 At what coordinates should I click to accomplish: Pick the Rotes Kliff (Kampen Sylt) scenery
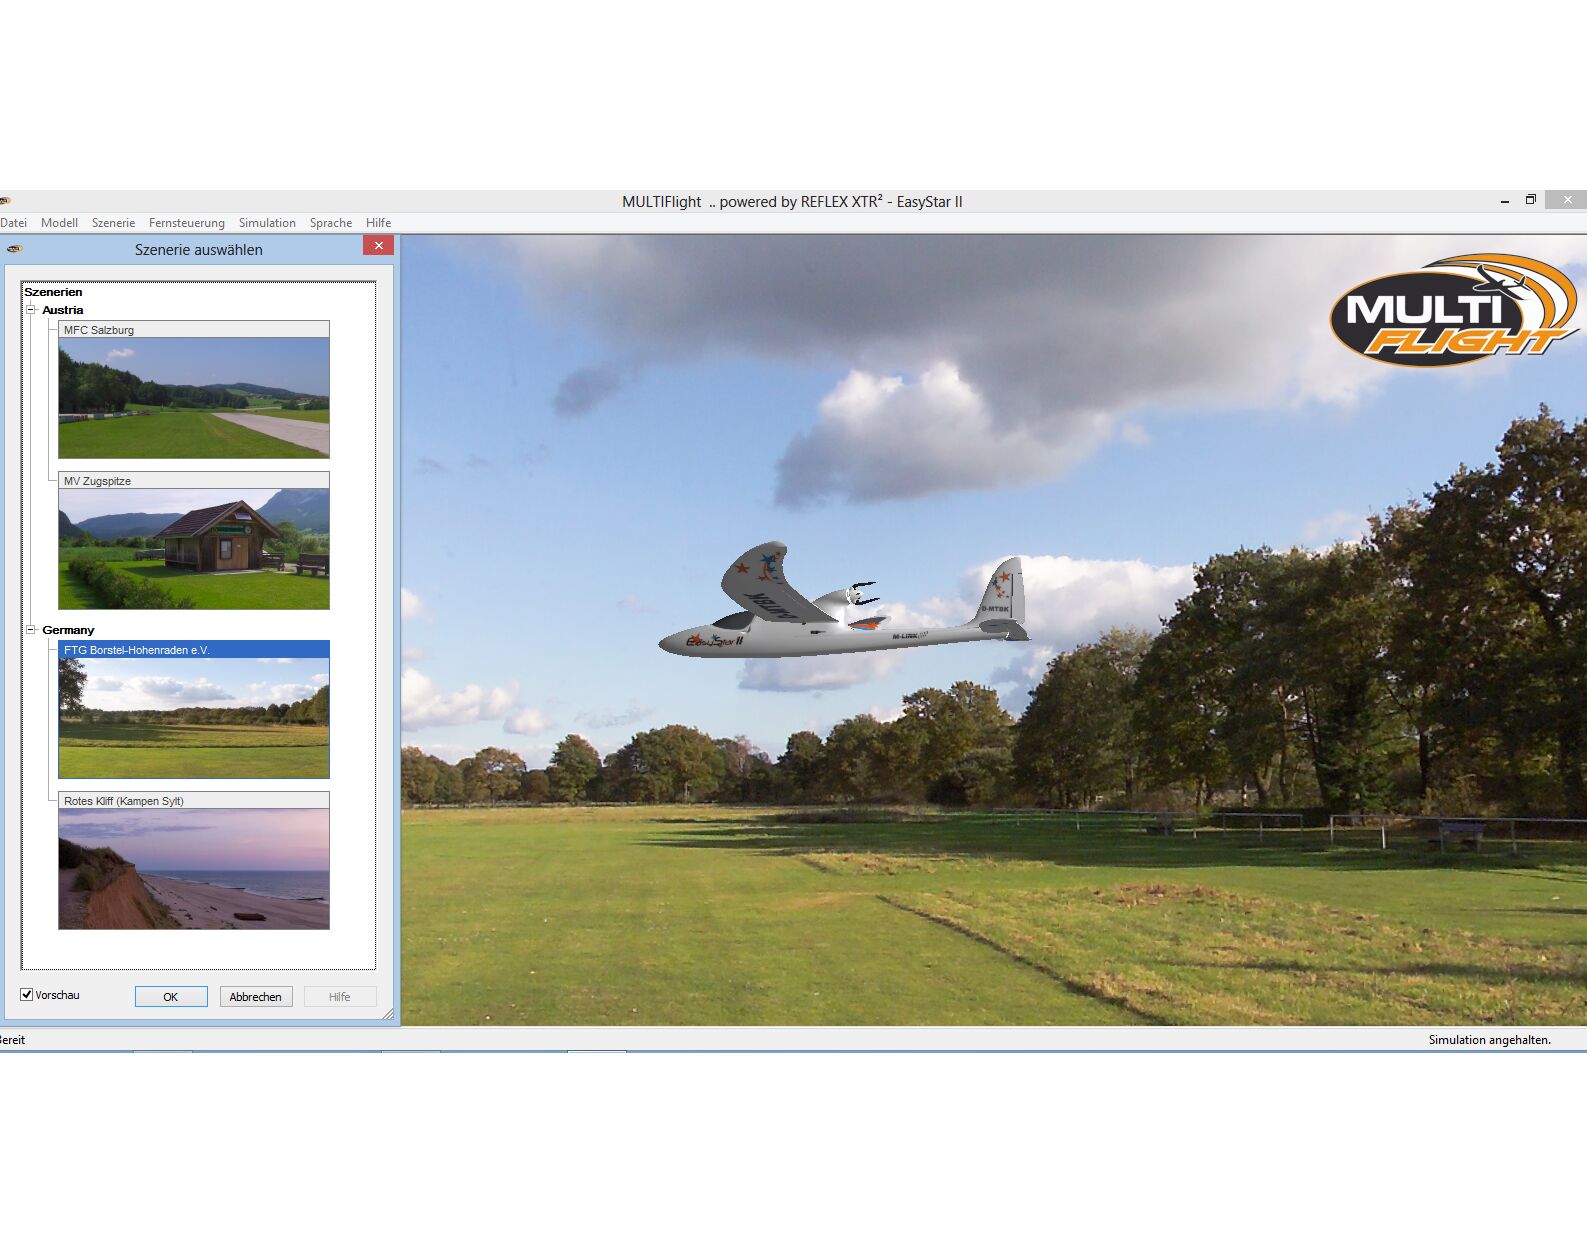[x=193, y=868]
